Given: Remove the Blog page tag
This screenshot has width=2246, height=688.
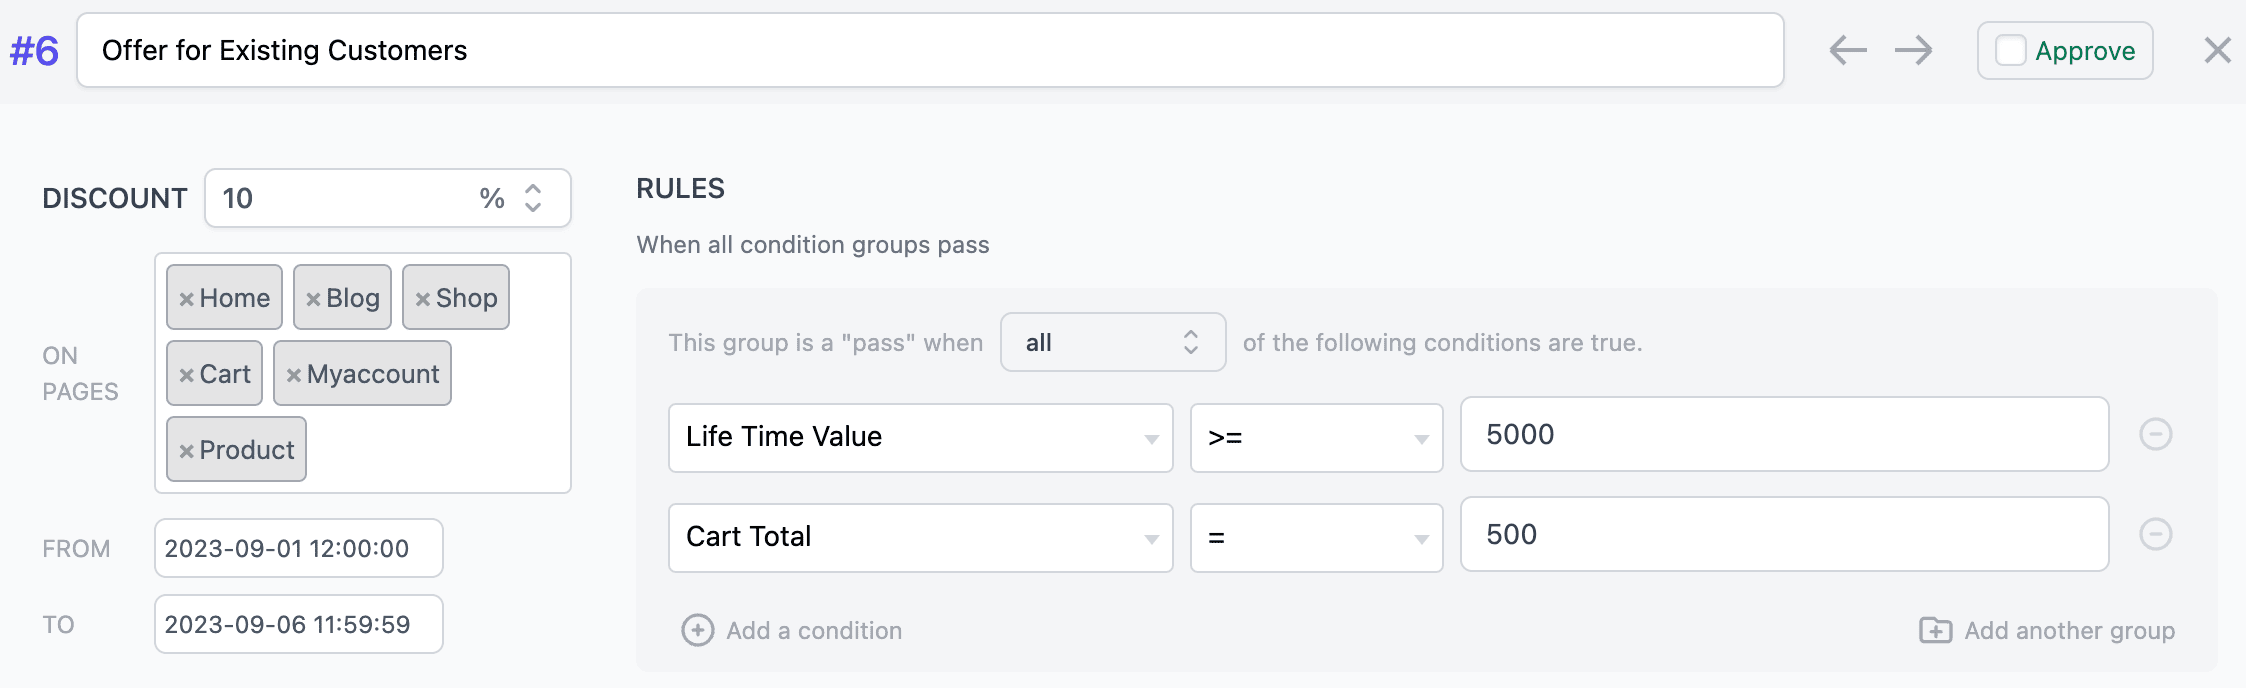Looking at the screenshot, I should (317, 296).
